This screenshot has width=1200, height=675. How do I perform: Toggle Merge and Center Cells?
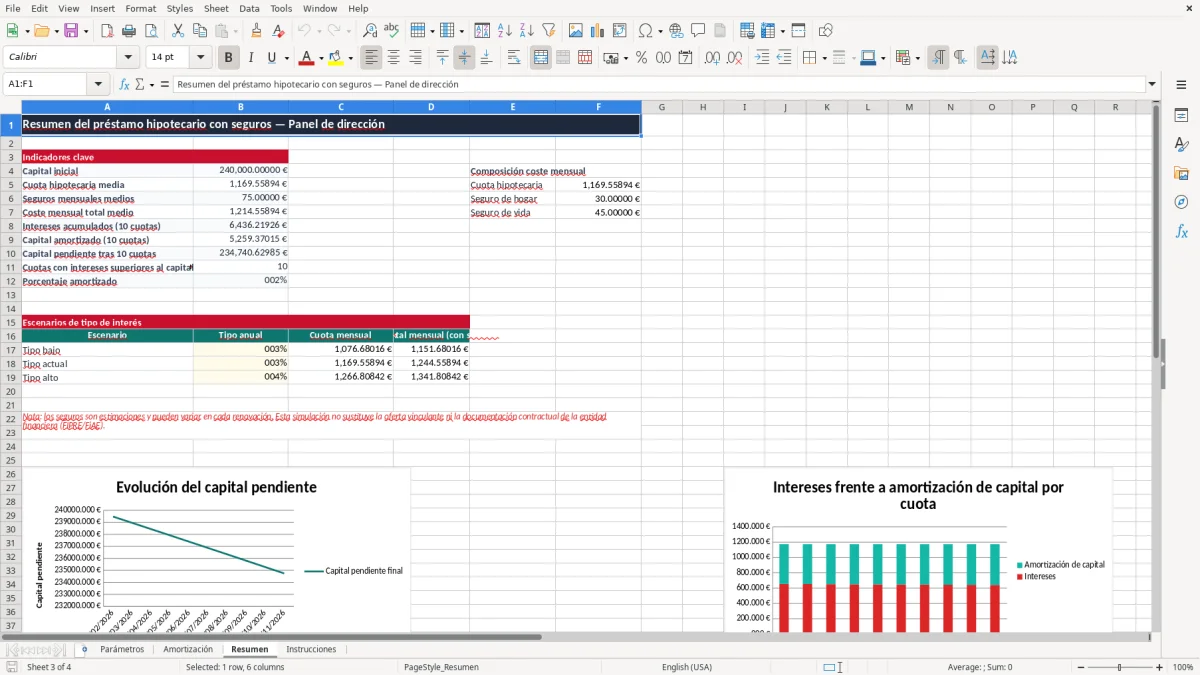tap(540, 58)
